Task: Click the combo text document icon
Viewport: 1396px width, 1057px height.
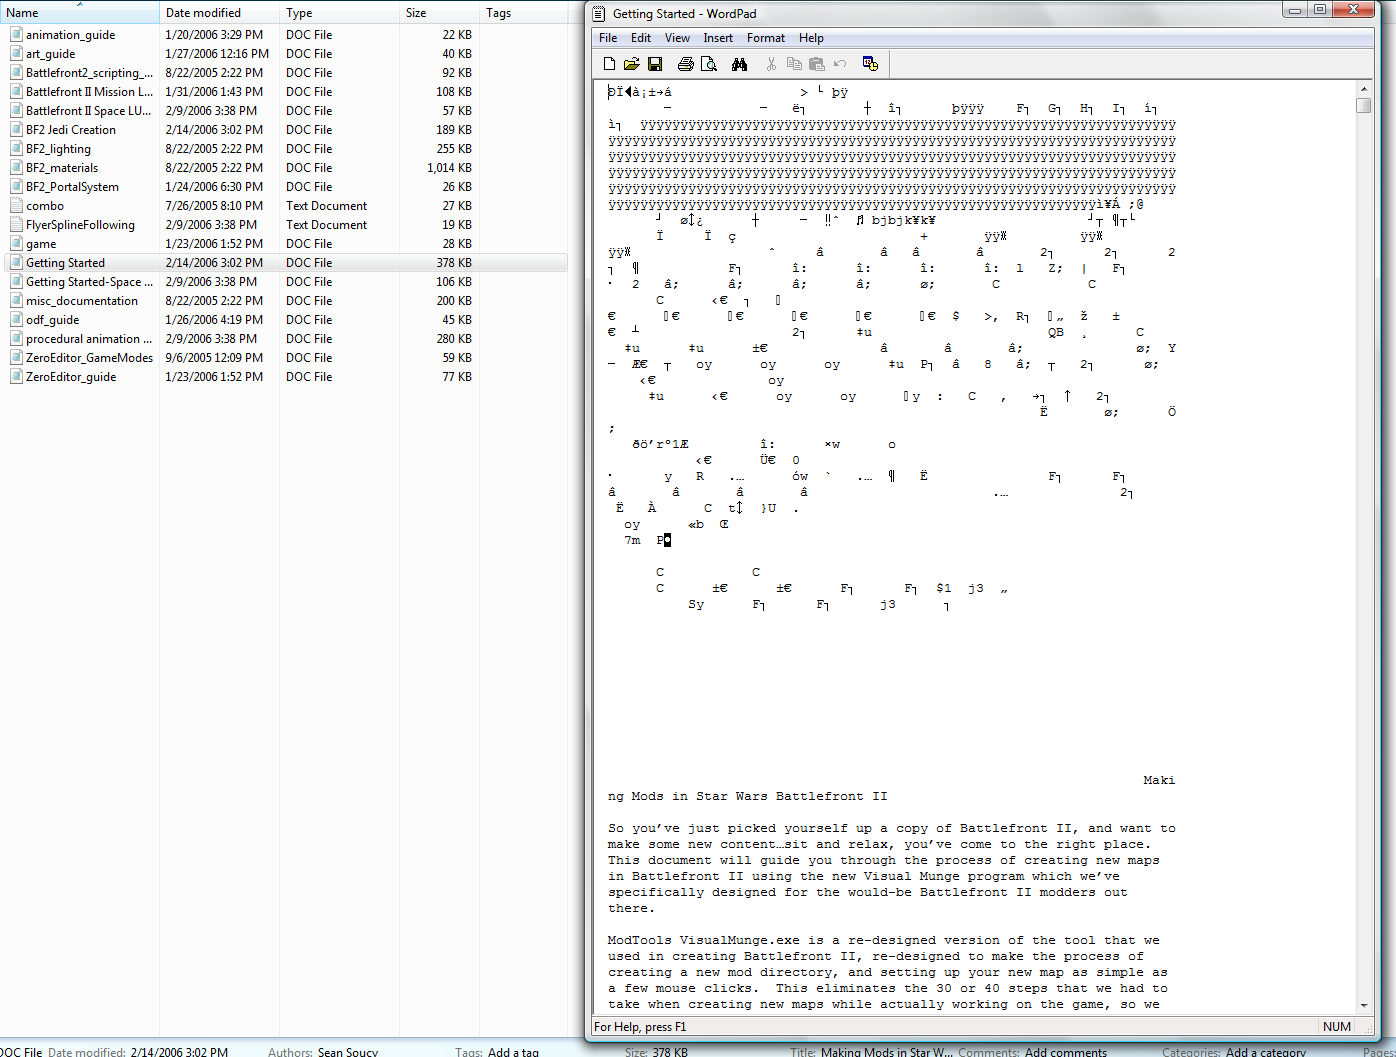Action: tap(16, 205)
